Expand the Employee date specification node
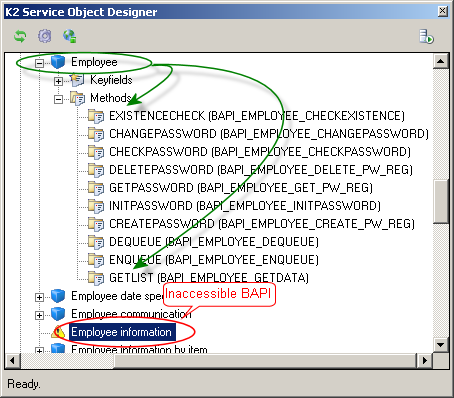 pyautogui.click(x=39, y=297)
